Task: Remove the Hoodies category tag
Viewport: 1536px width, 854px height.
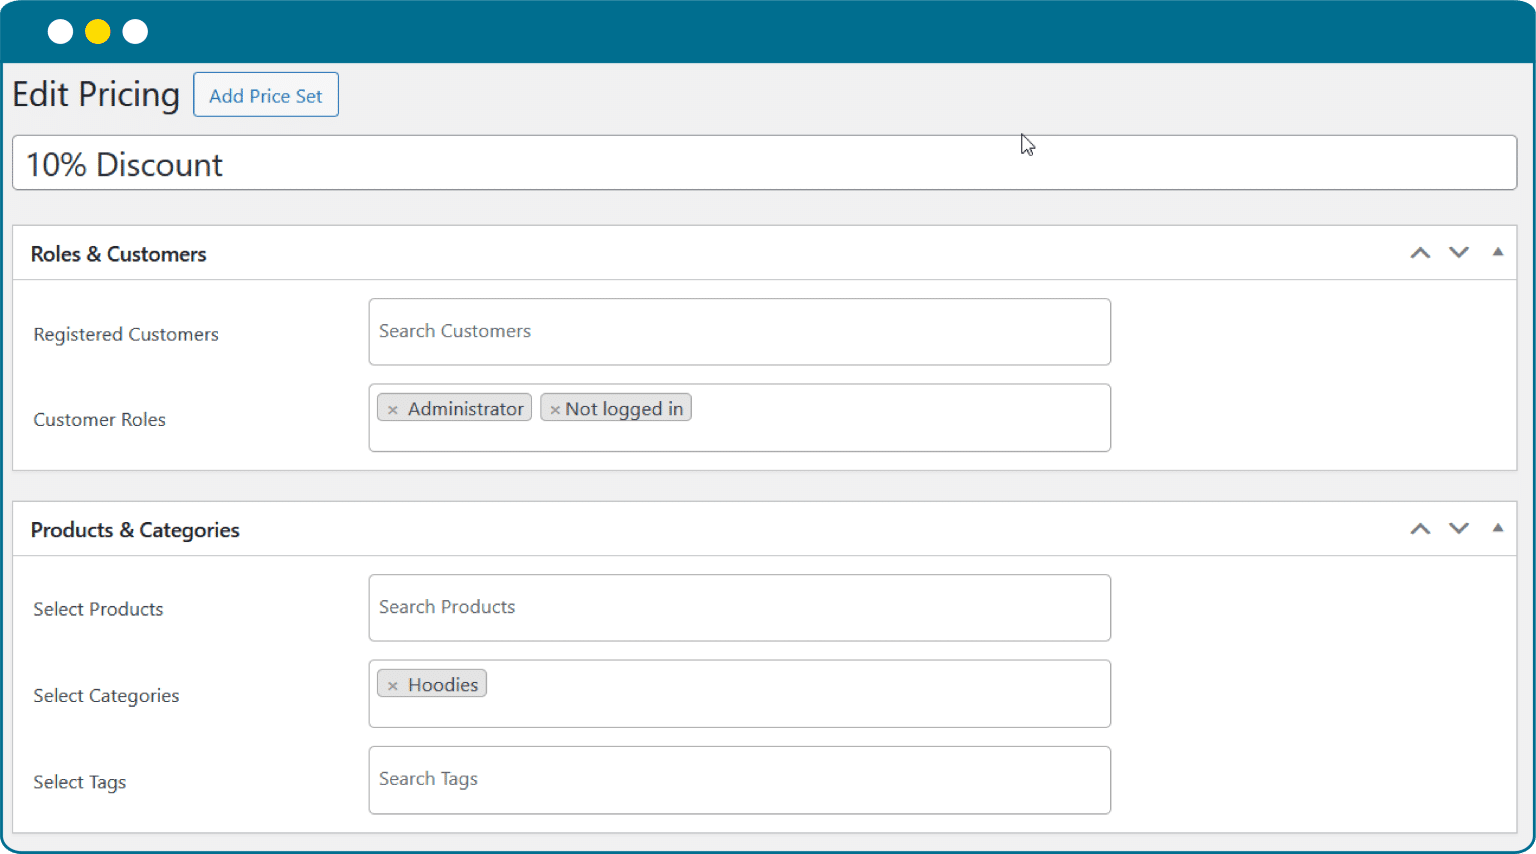Action: (x=393, y=686)
